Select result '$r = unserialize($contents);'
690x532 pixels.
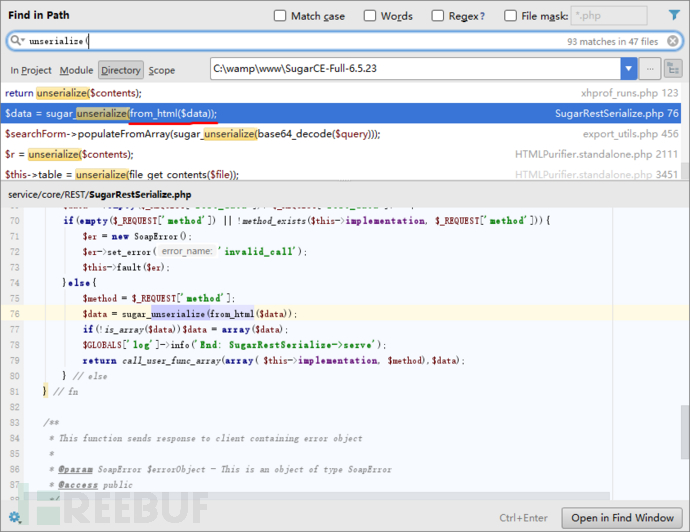pyautogui.click(x=341, y=154)
